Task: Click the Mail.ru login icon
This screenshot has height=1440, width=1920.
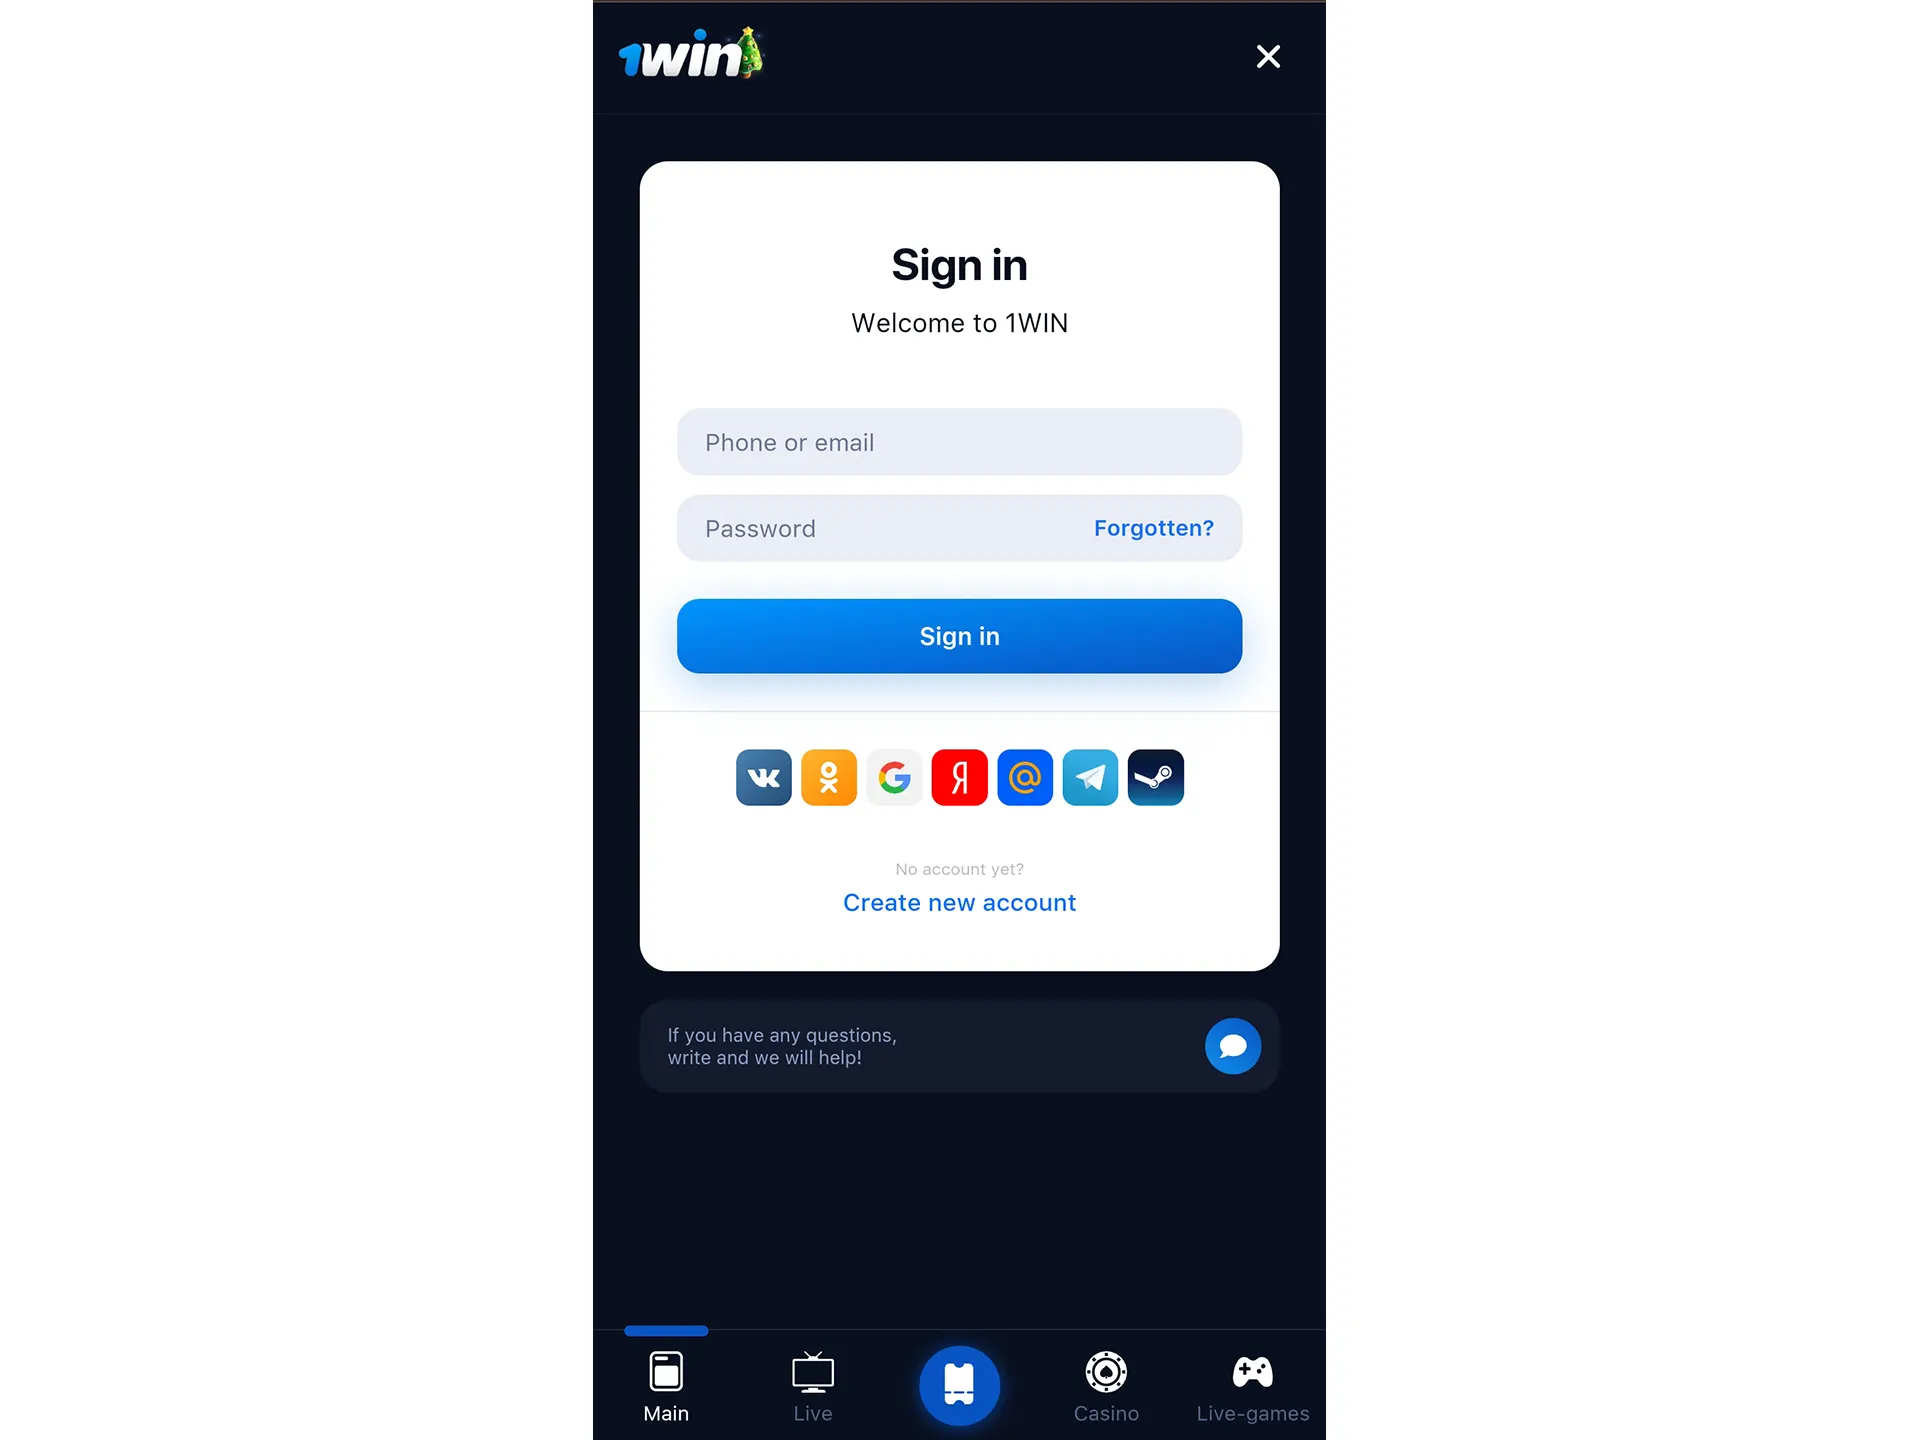Action: [x=1023, y=777]
